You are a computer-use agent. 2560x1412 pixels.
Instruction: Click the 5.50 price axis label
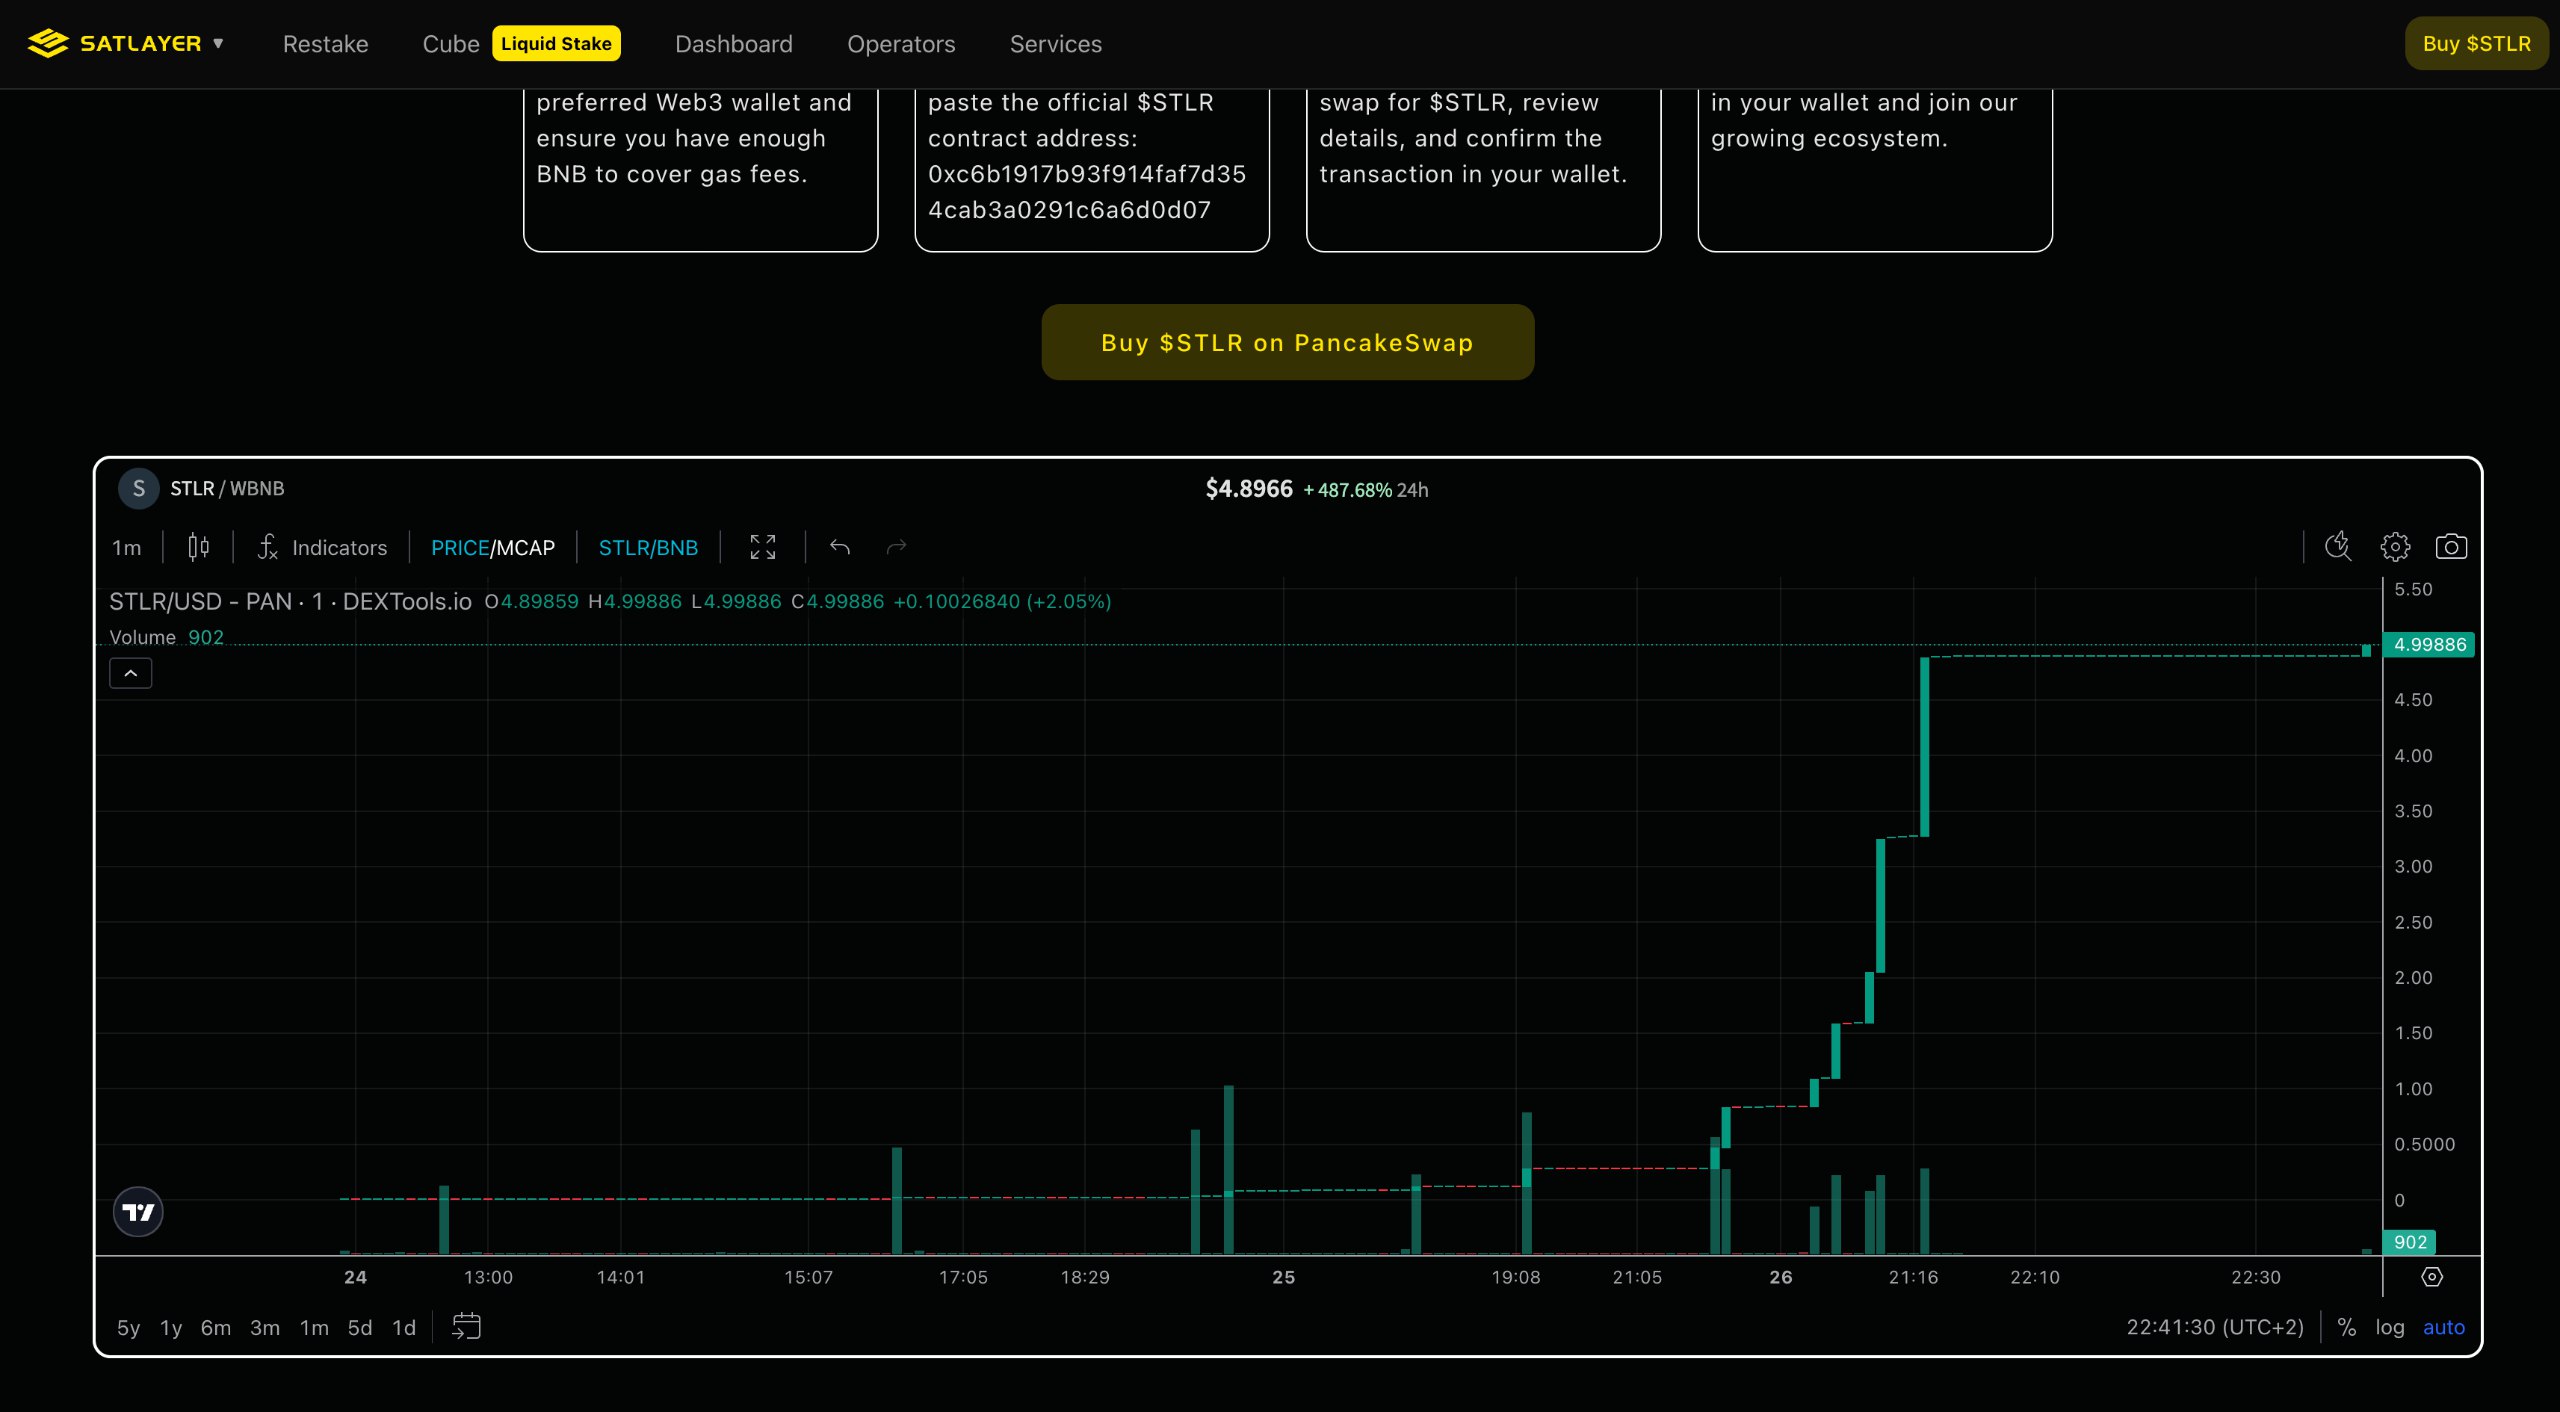(2413, 589)
